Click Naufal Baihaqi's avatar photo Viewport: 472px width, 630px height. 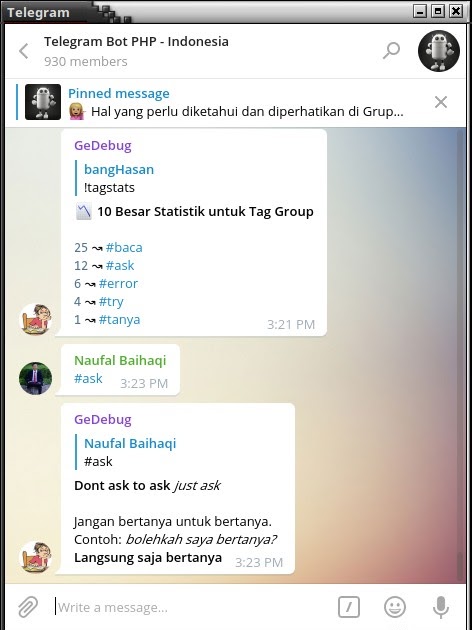pyautogui.click(x=35, y=378)
